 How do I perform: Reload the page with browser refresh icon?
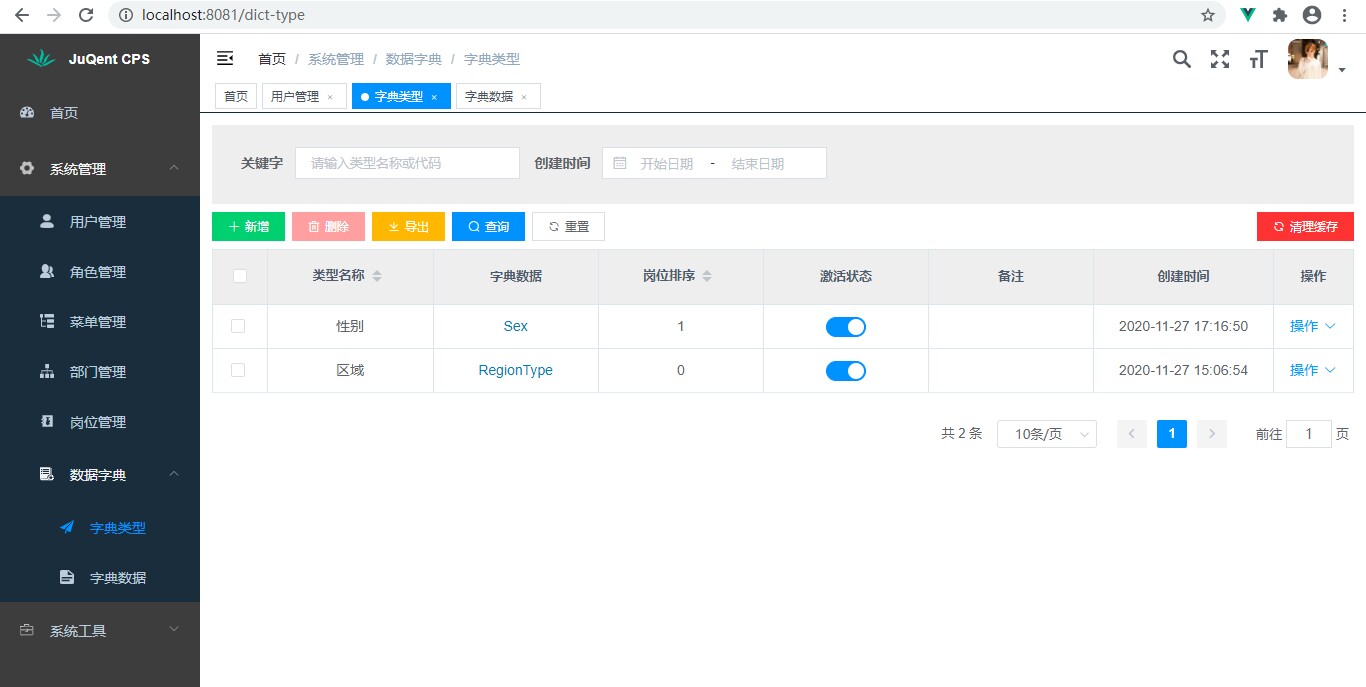87,15
